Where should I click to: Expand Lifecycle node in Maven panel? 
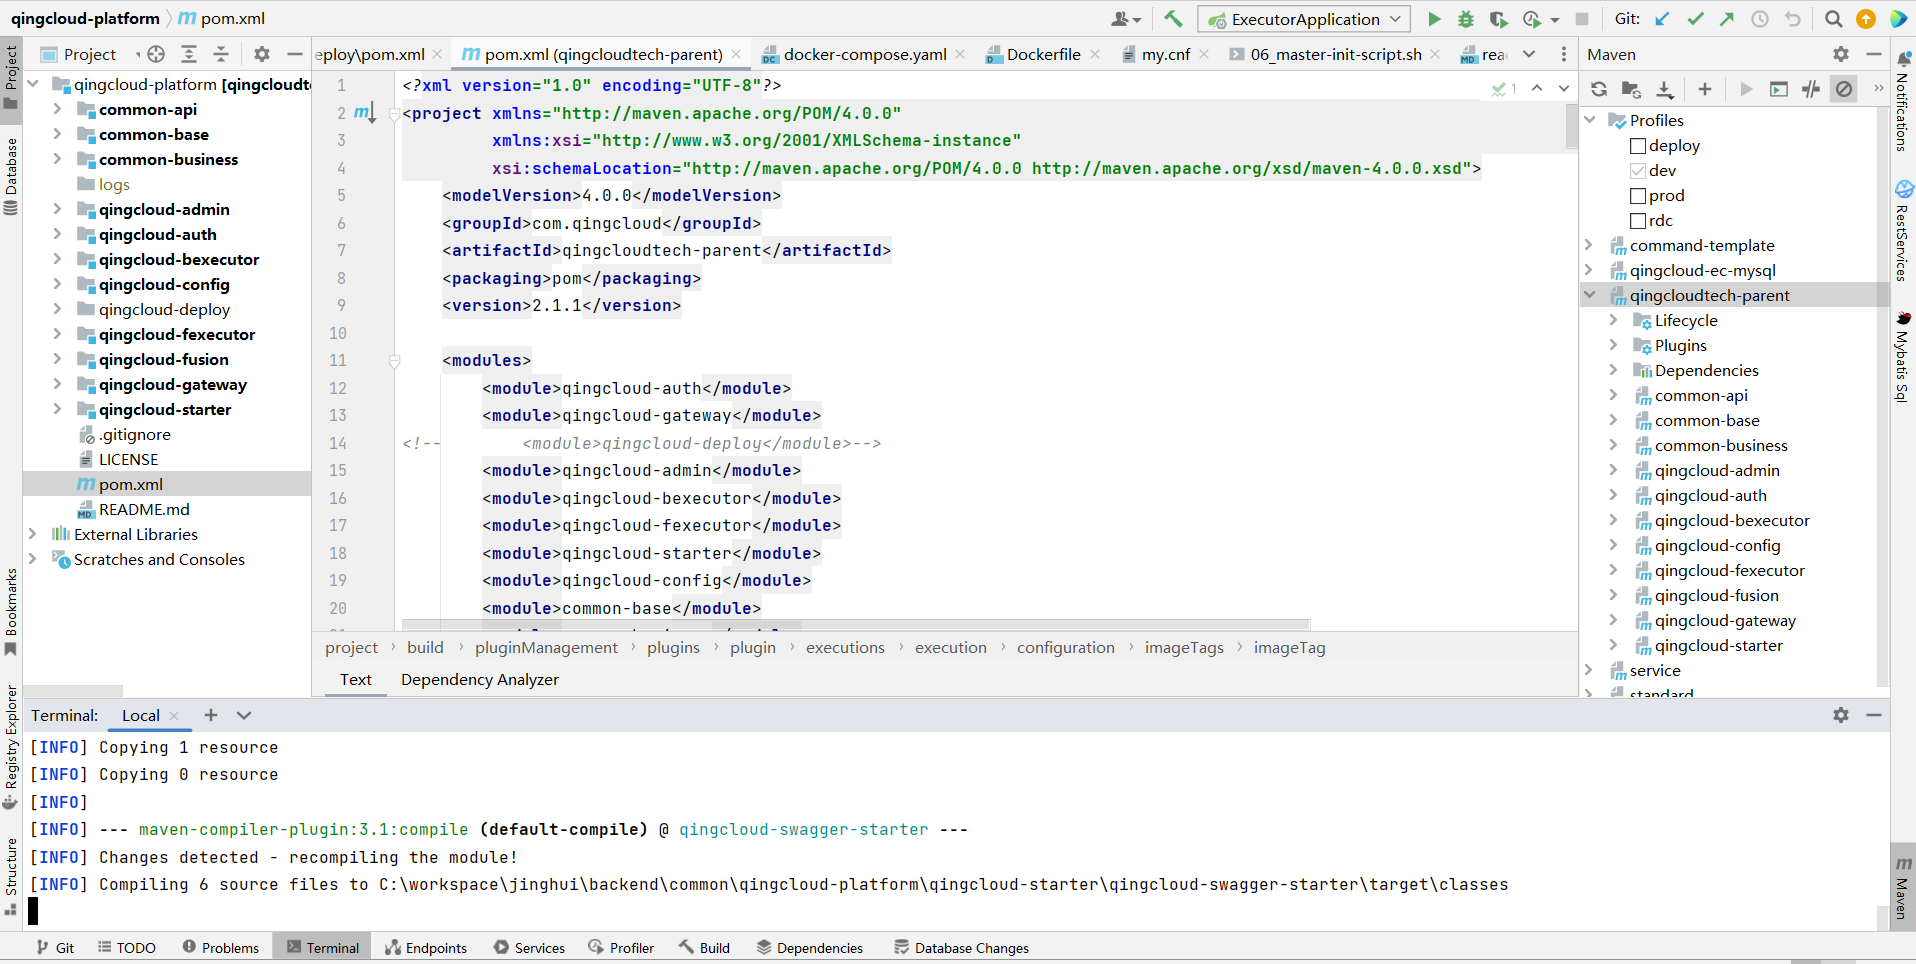point(1613,320)
